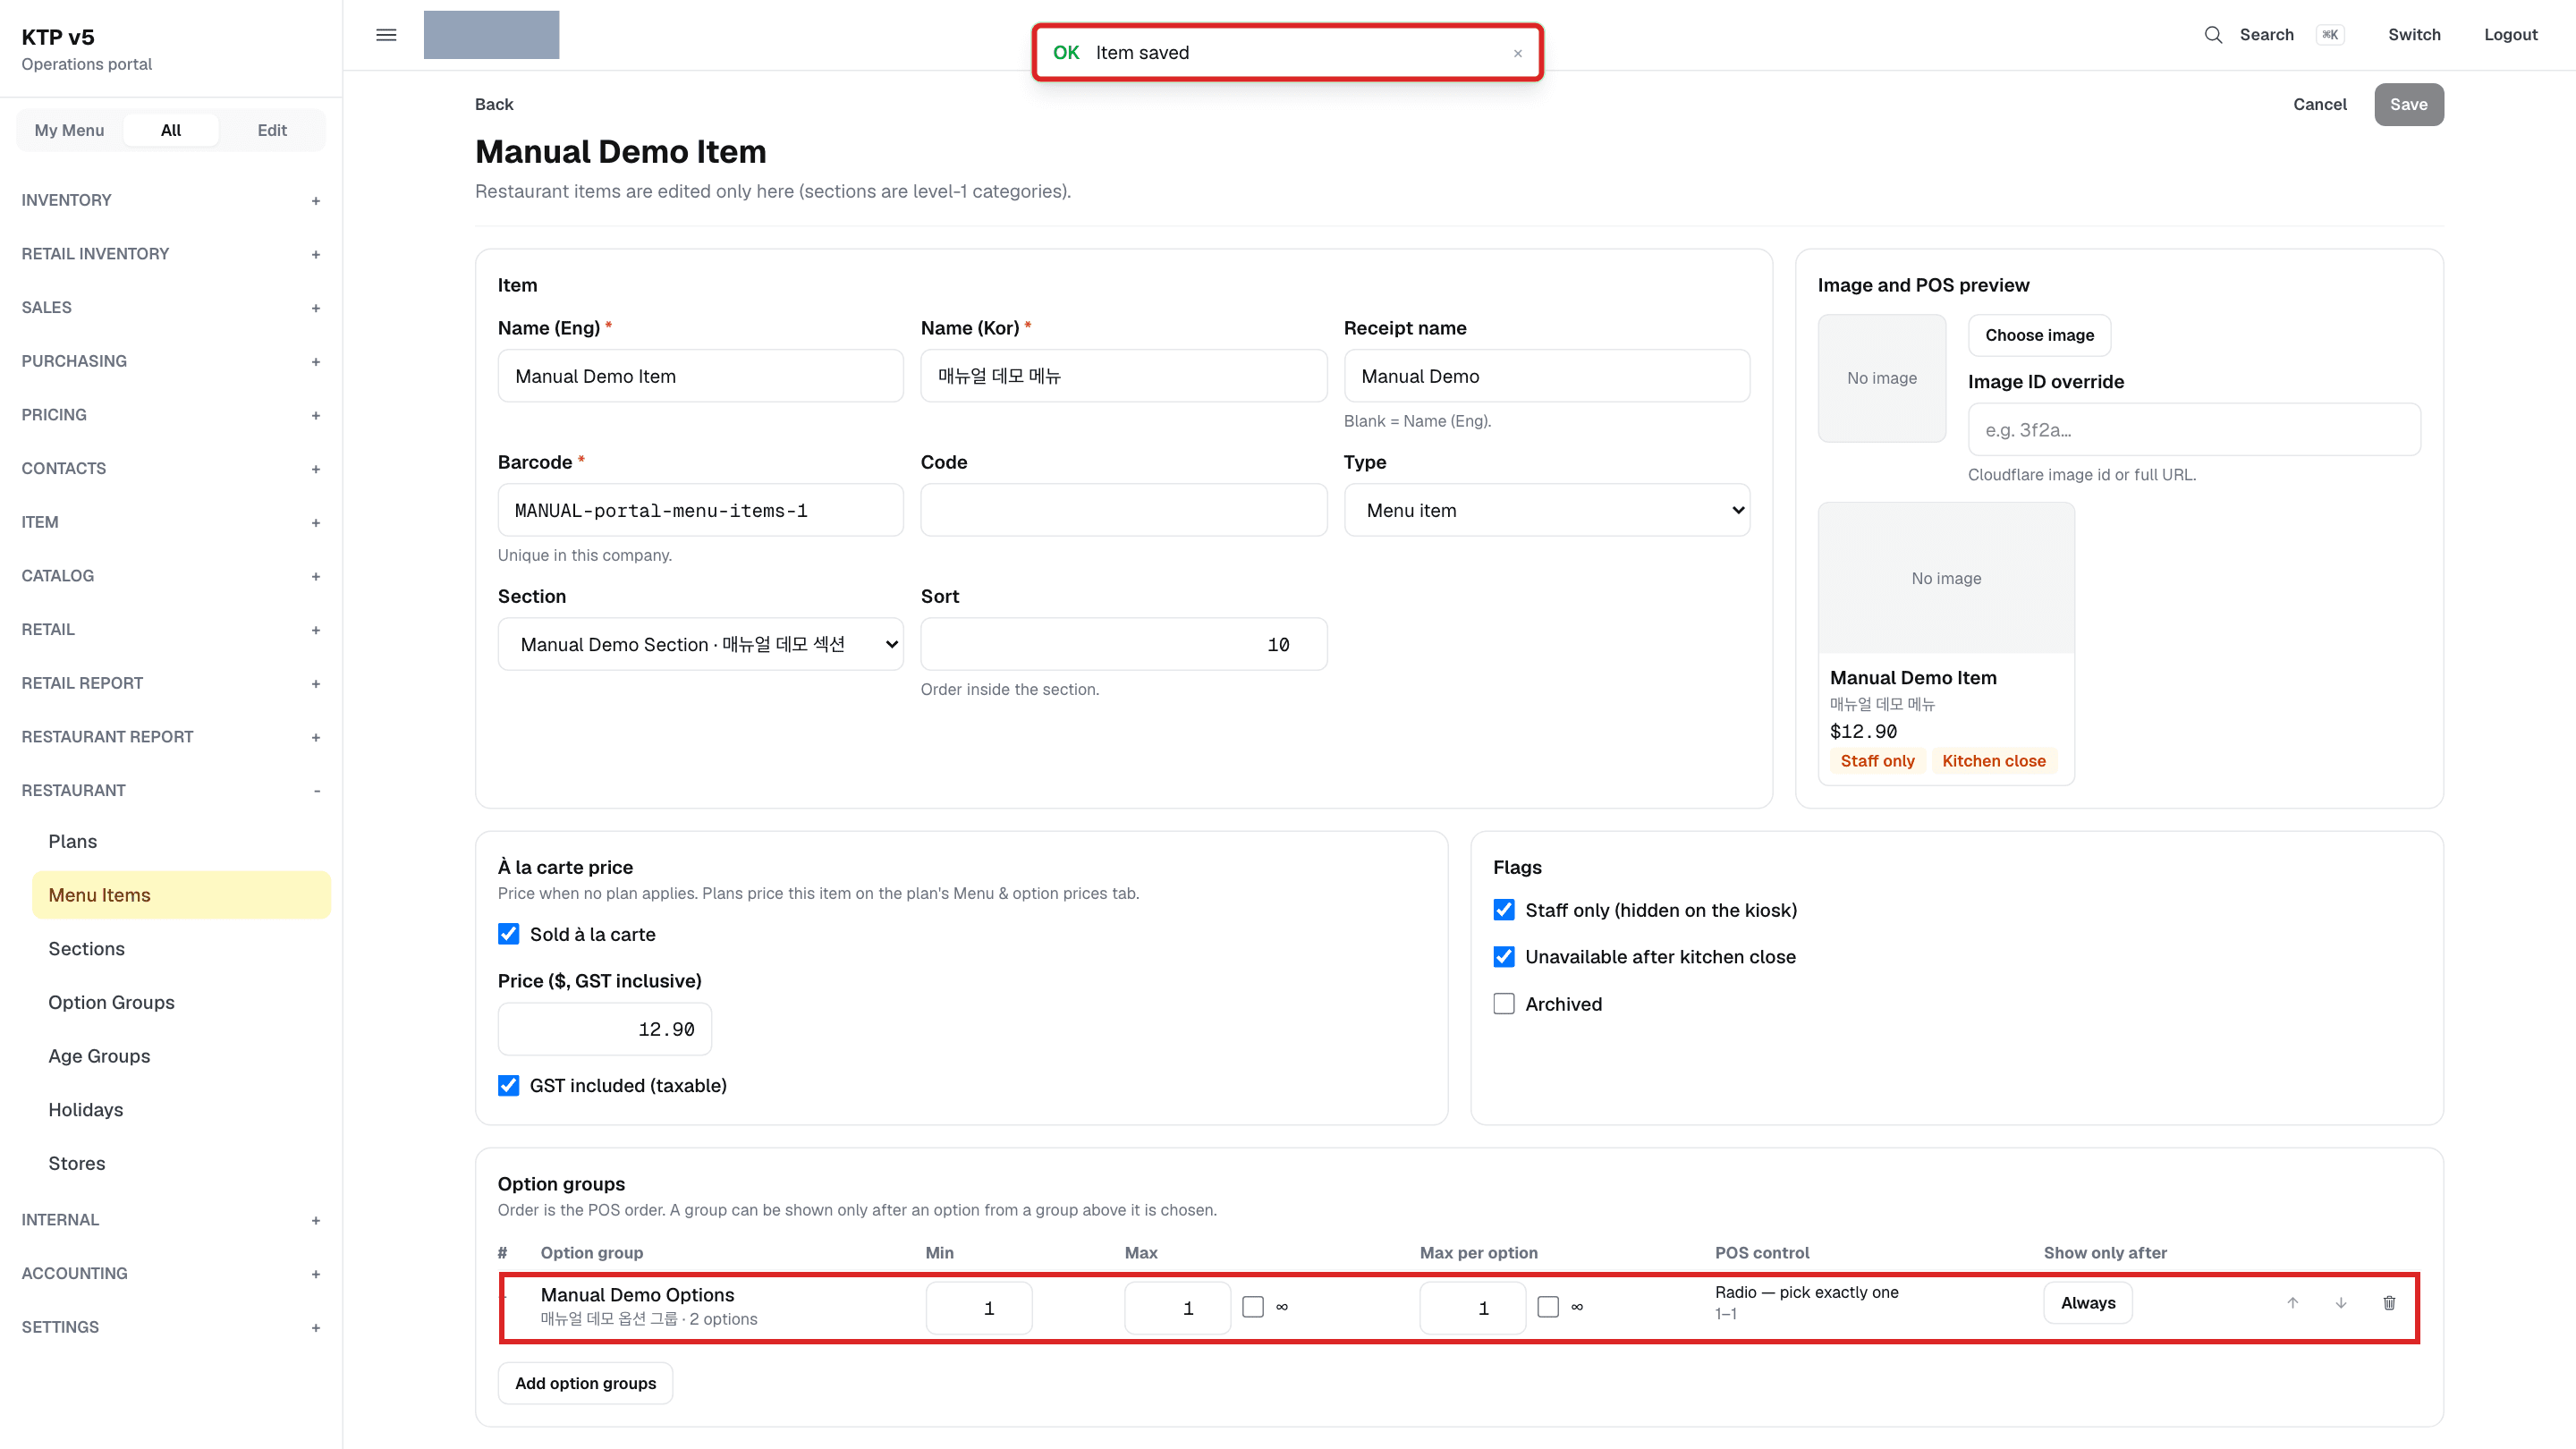Open the Type dropdown

1546,510
